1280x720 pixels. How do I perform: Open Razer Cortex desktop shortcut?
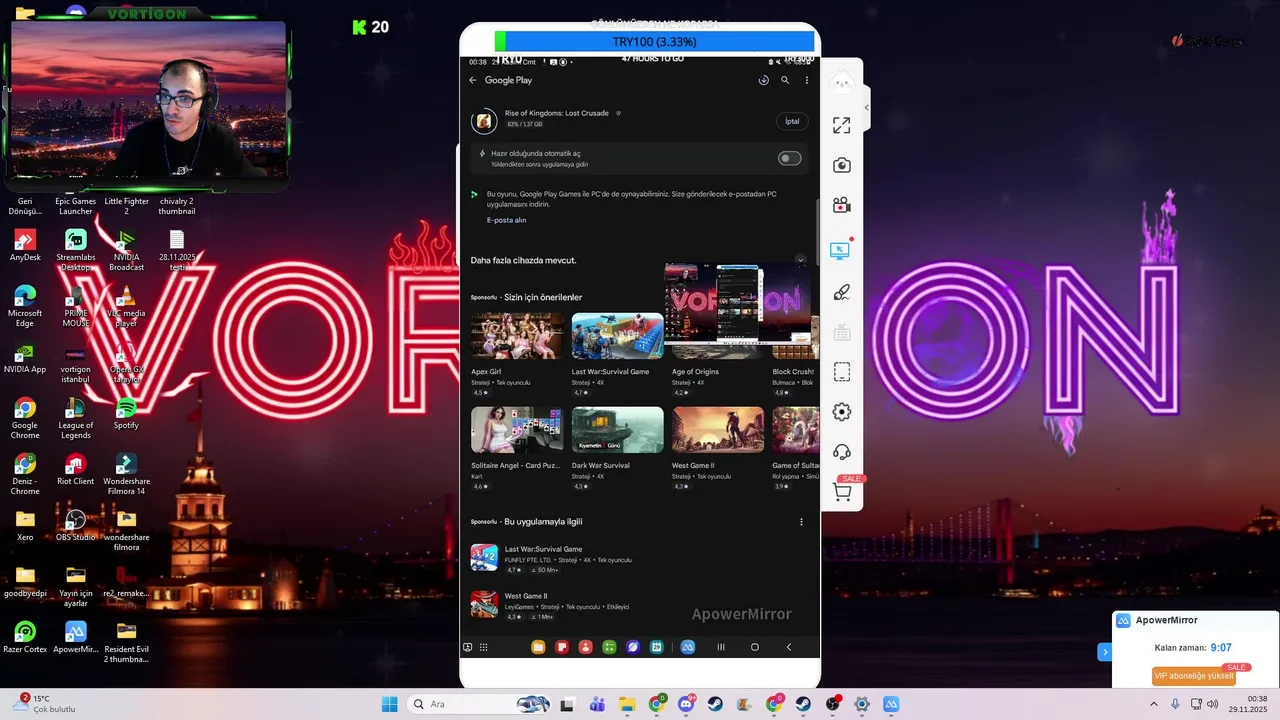point(25,638)
